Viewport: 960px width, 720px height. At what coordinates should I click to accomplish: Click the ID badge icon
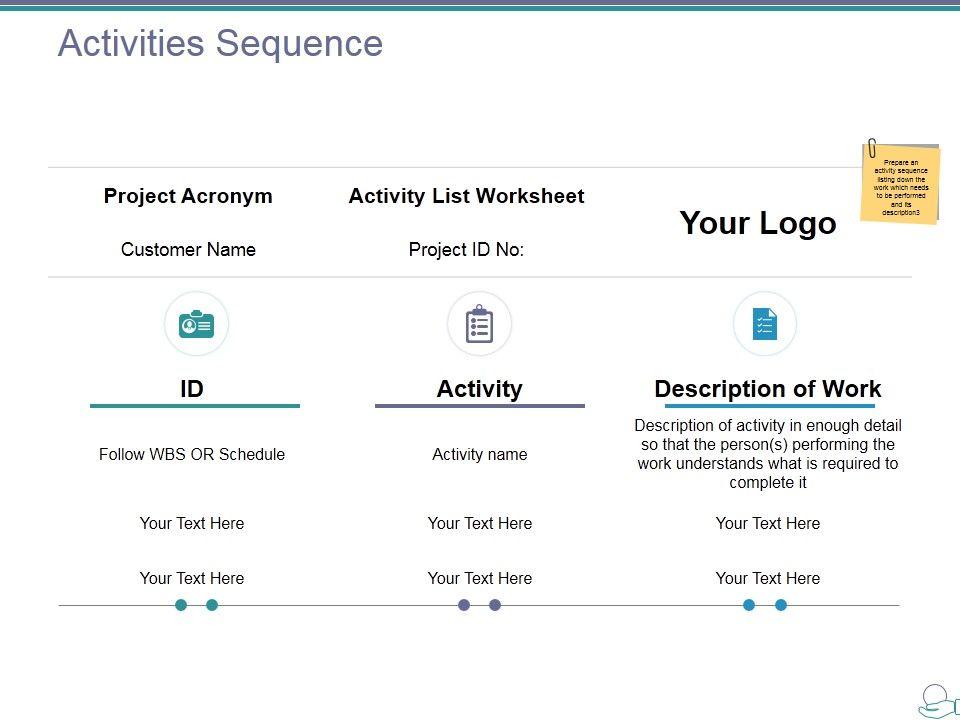pyautogui.click(x=196, y=324)
